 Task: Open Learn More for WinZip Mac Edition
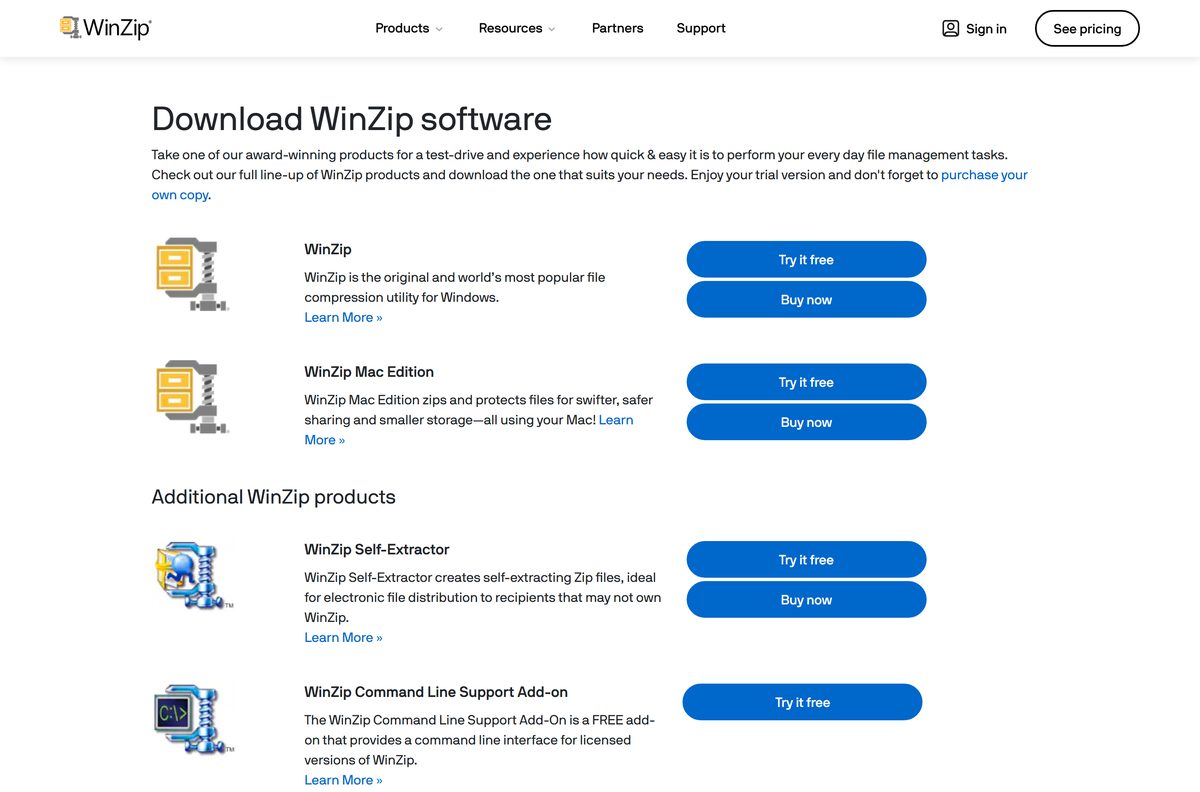tap(616, 420)
